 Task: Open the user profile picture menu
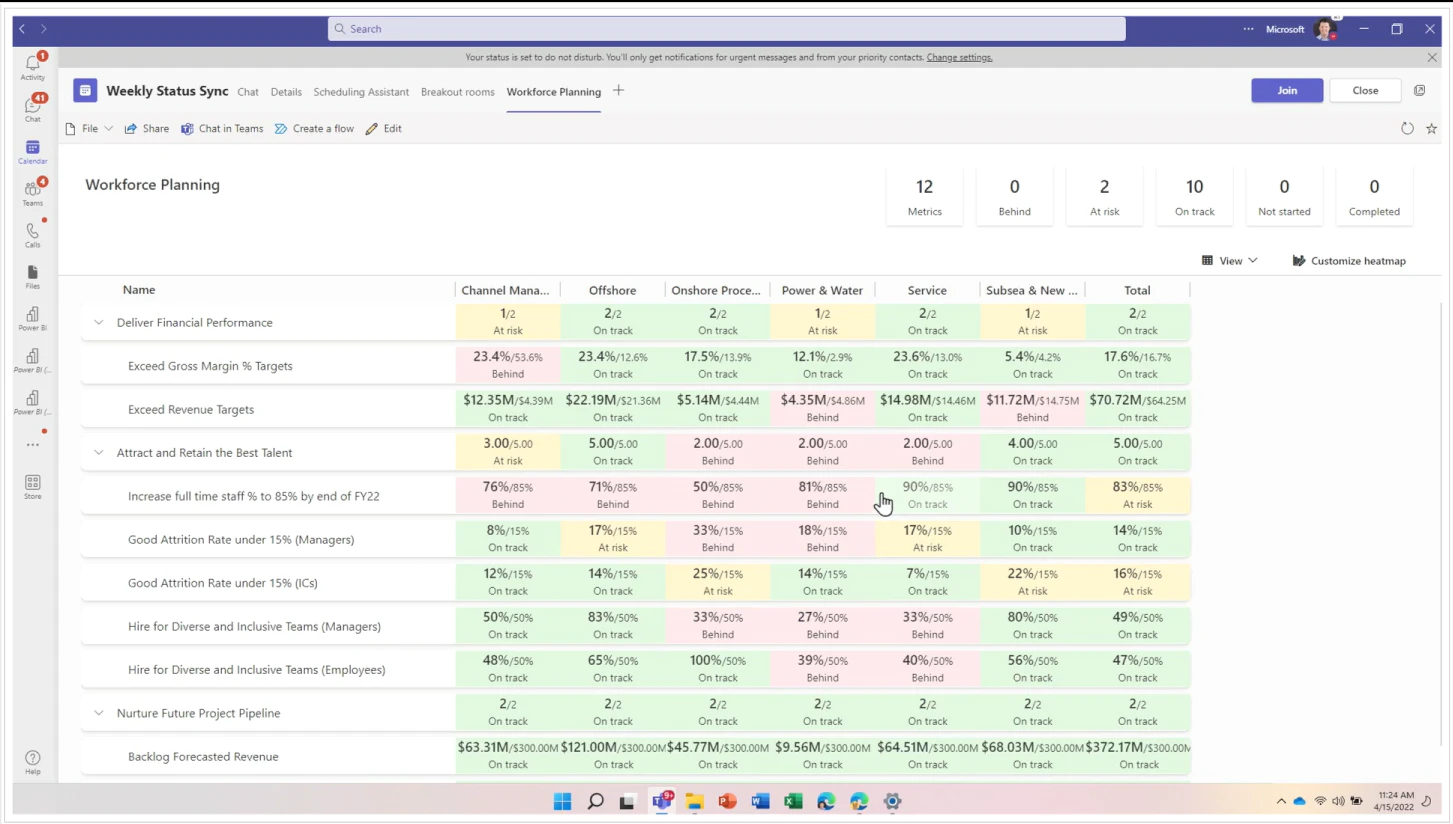pos(1325,29)
